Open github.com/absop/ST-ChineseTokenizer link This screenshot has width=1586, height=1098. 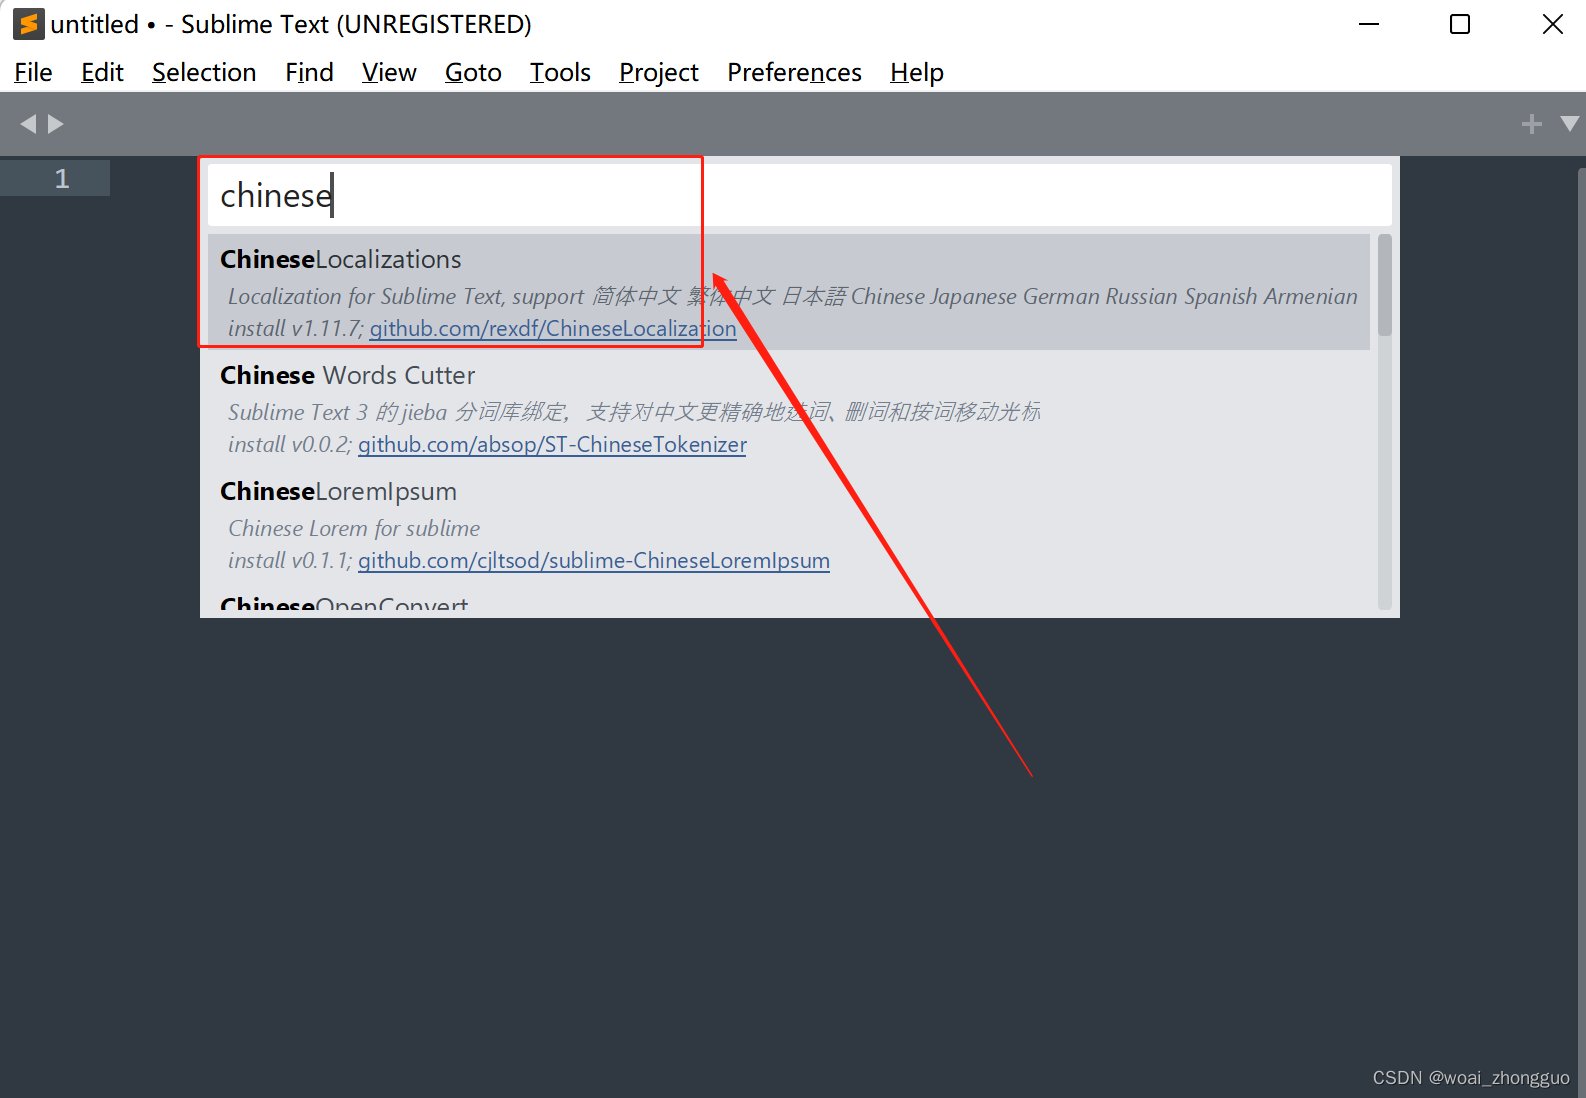[x=552, y=445]
